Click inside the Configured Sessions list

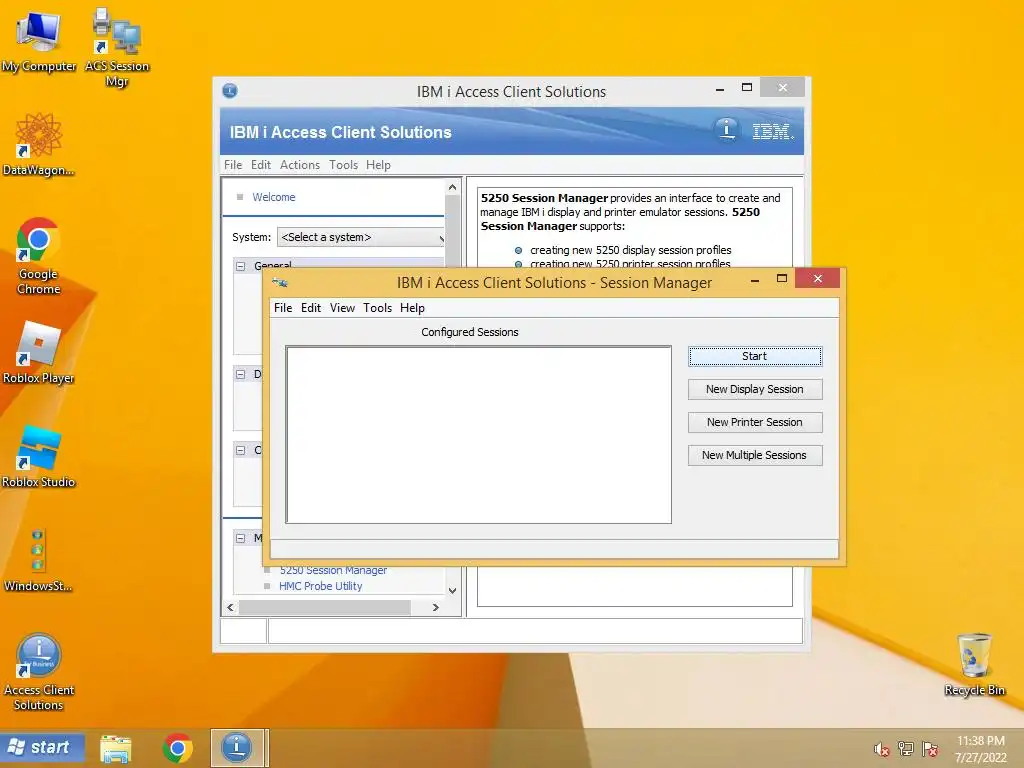point(479,435)
